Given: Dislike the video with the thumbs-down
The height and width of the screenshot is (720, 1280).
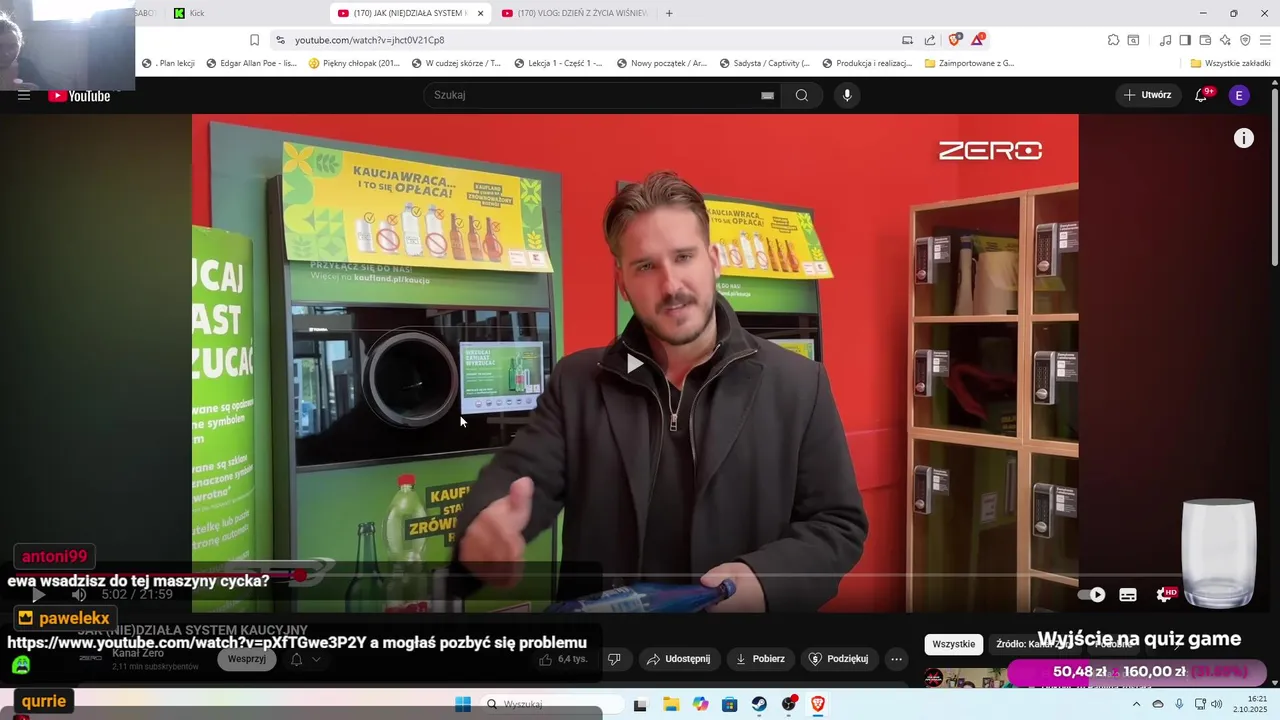Looking at the screenshot, I should point(615,659).
